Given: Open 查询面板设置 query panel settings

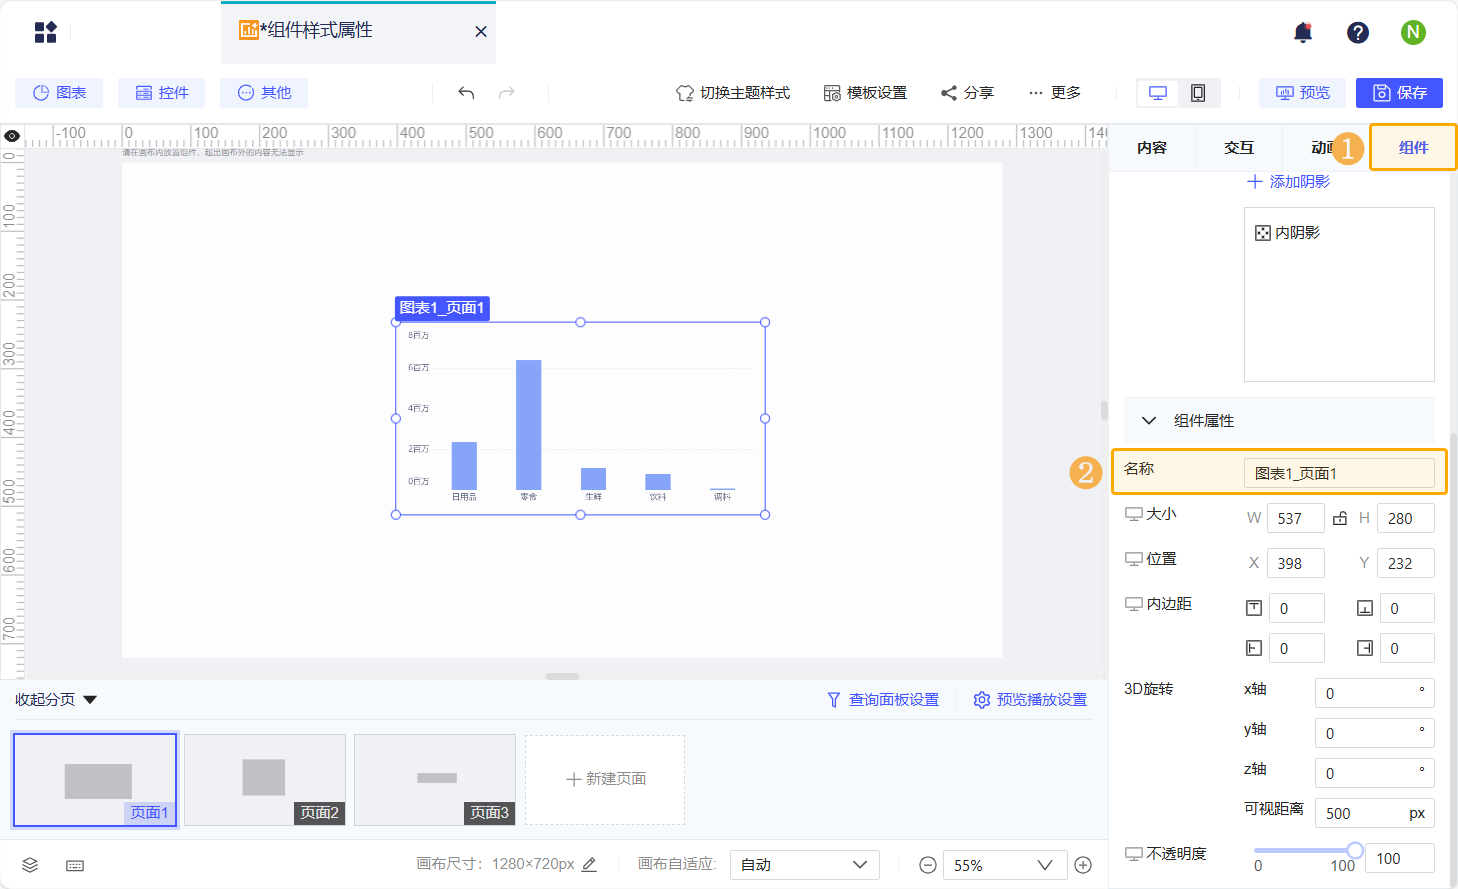Looking at the screenshot, I should tap(883, 700).
